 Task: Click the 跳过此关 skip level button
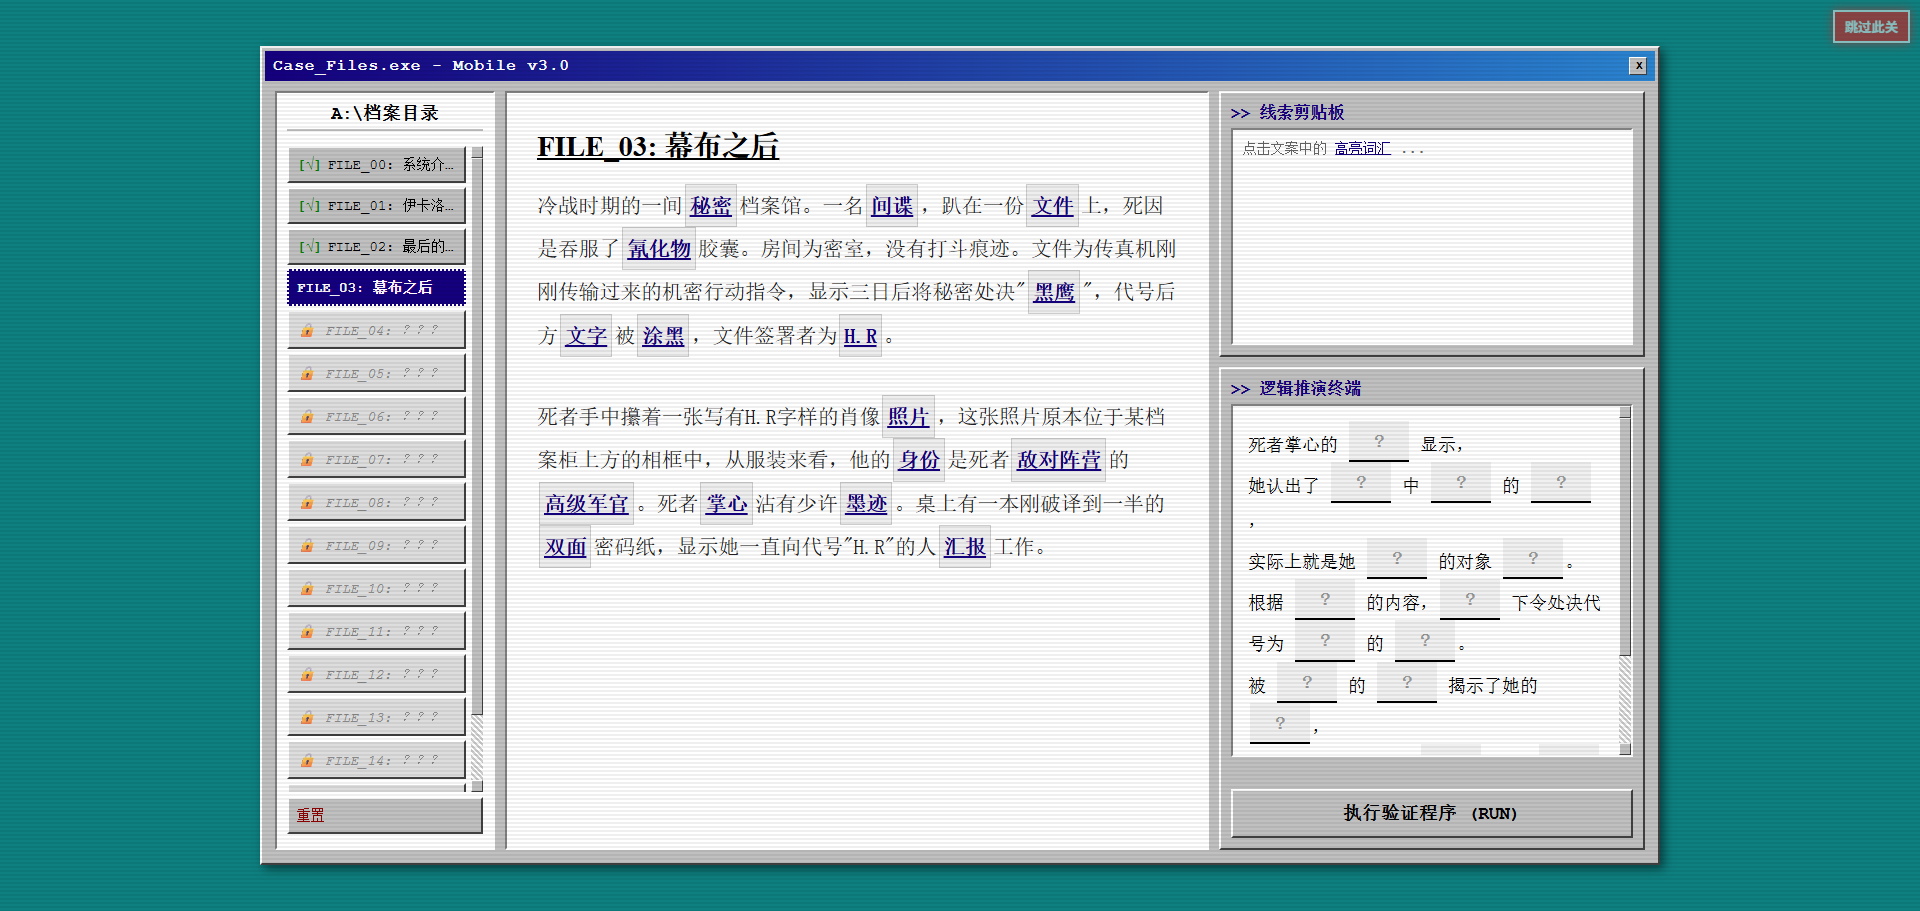click(1870, 27)
